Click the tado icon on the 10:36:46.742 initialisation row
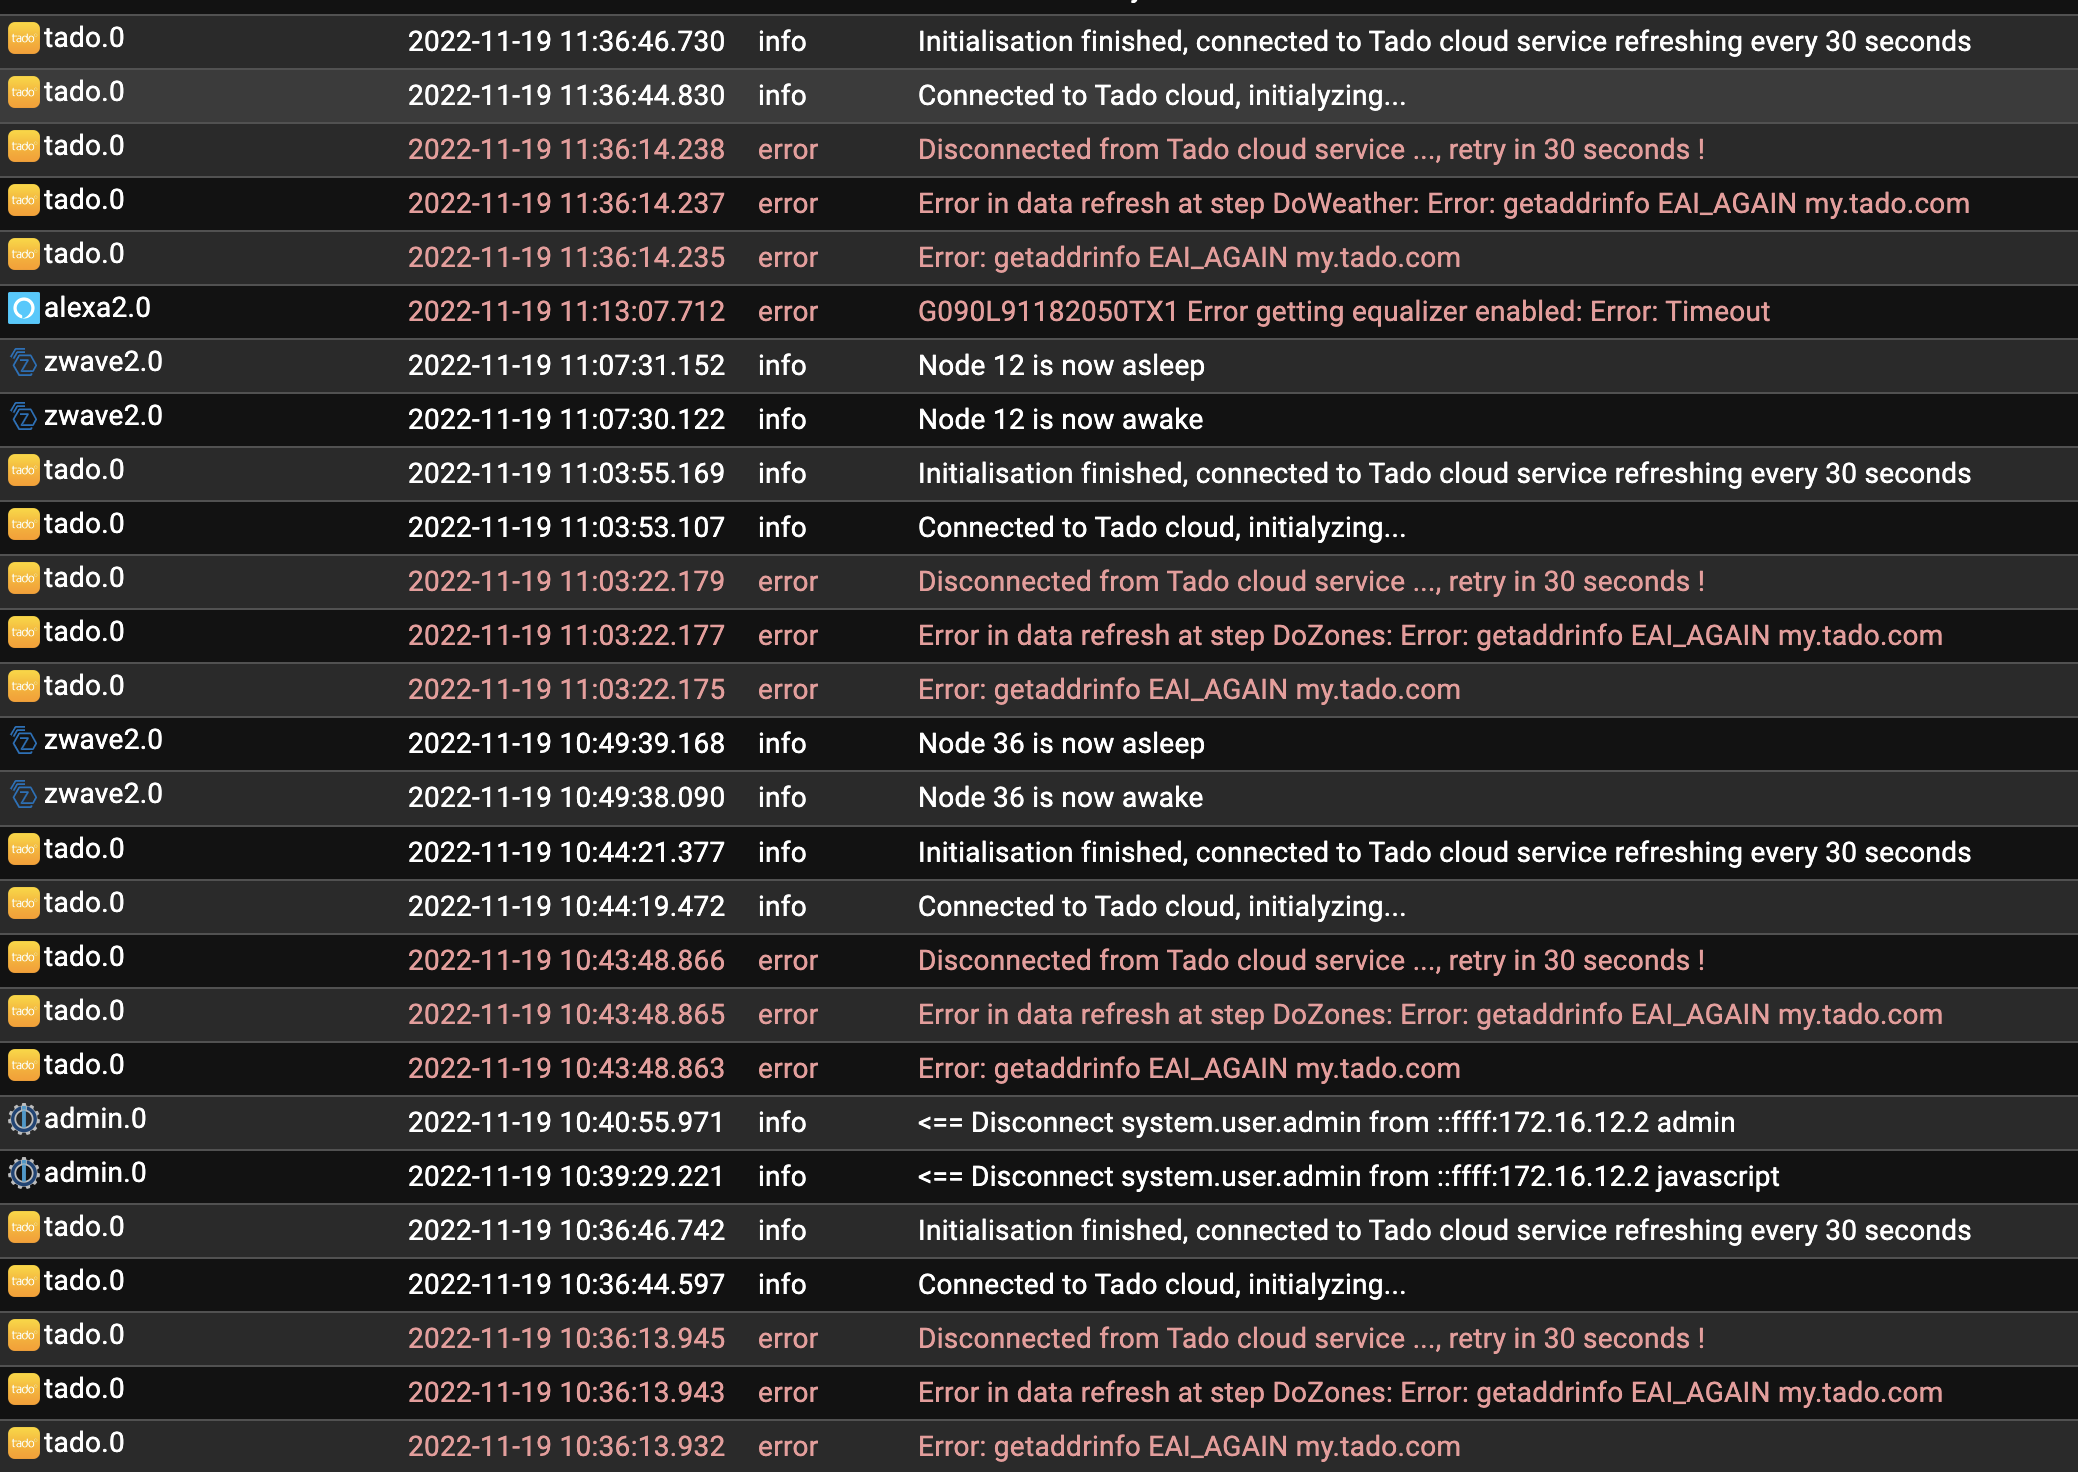The height and width of the screenshot is (1472, 2078). point(22,1227)
